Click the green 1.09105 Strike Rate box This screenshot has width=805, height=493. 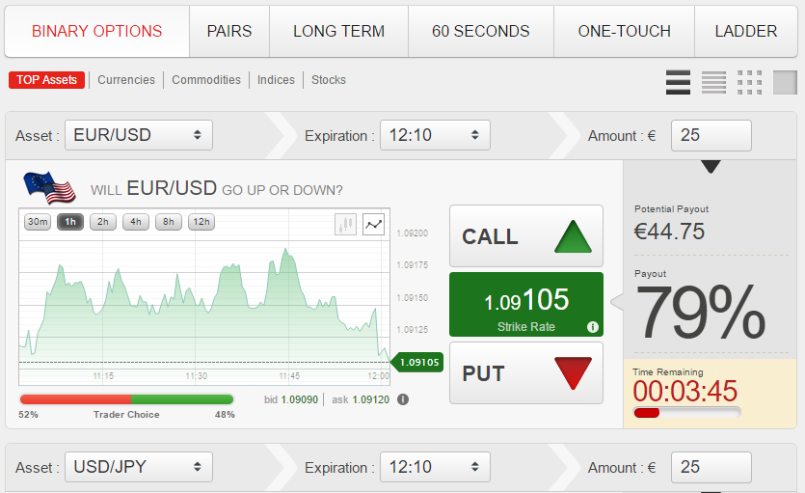[526, 305]
